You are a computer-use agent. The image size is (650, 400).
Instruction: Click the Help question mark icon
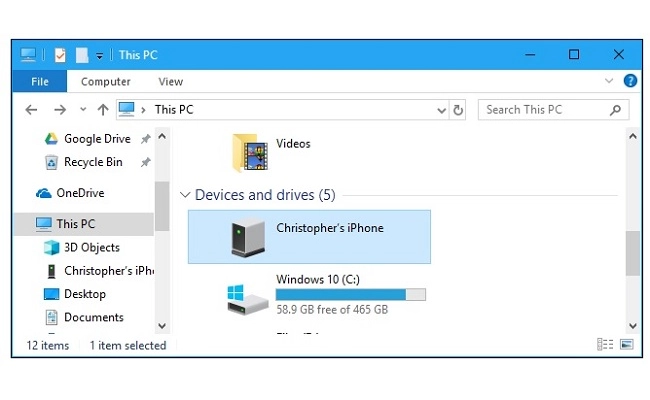click(630, 81)
